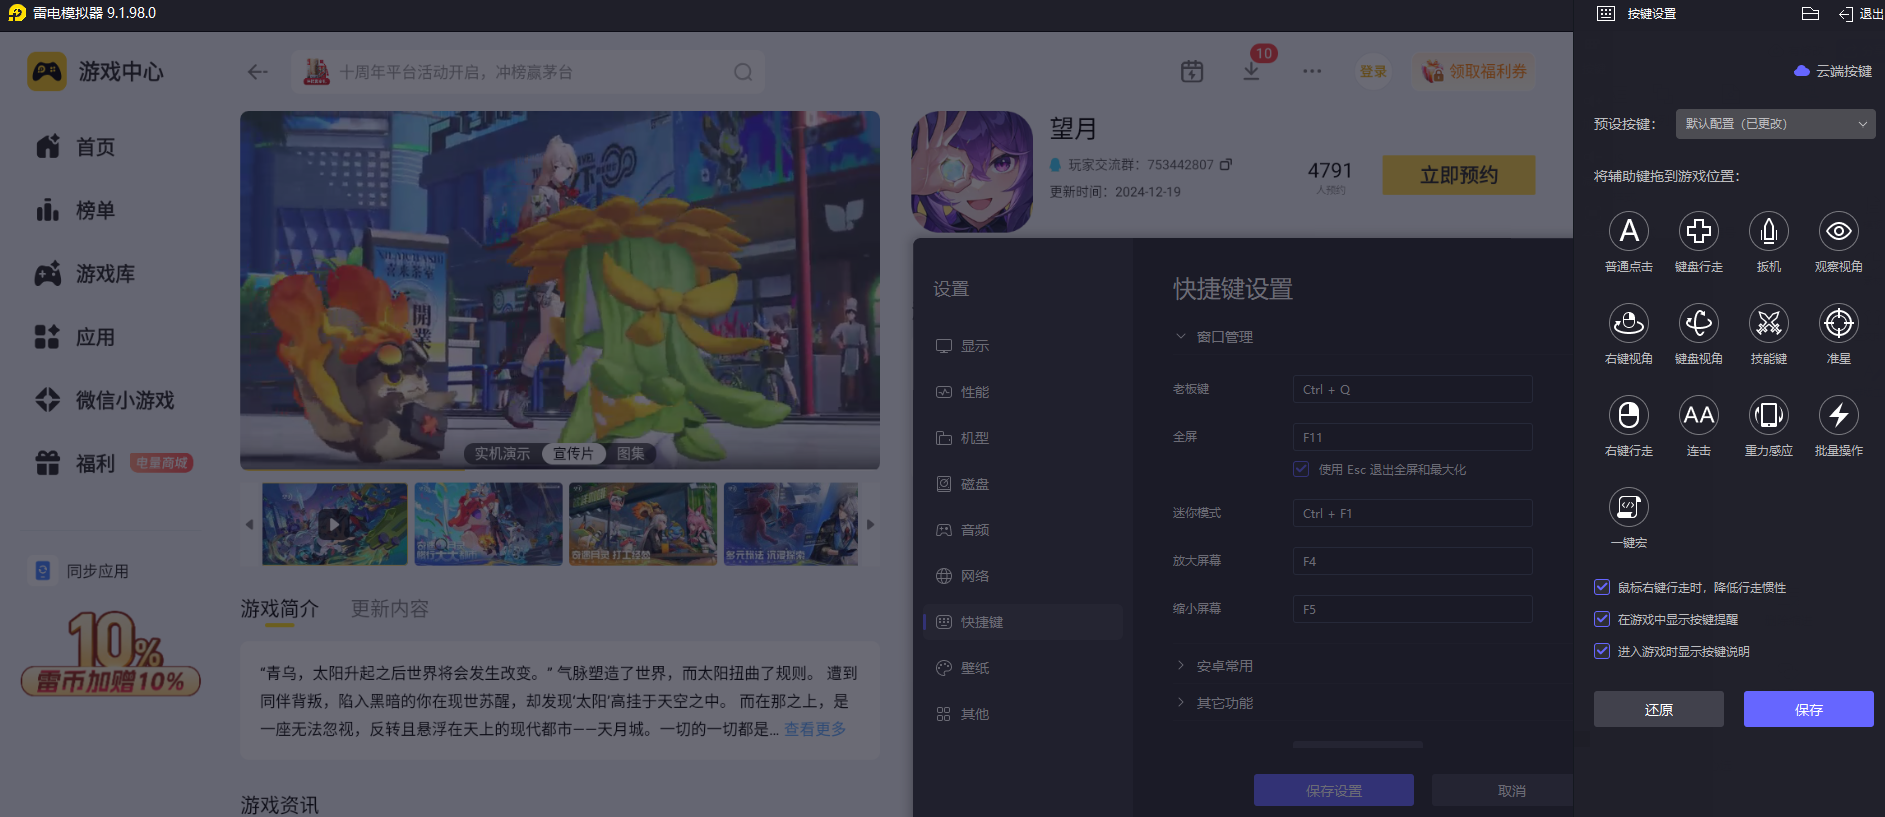Click the 查看更多 link
Viewport: 1885px width, 817px height.
pos(815,729)
